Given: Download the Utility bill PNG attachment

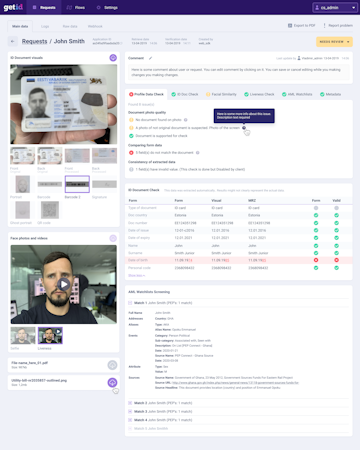Looking at the screenshot, I should tap(112, 382).
